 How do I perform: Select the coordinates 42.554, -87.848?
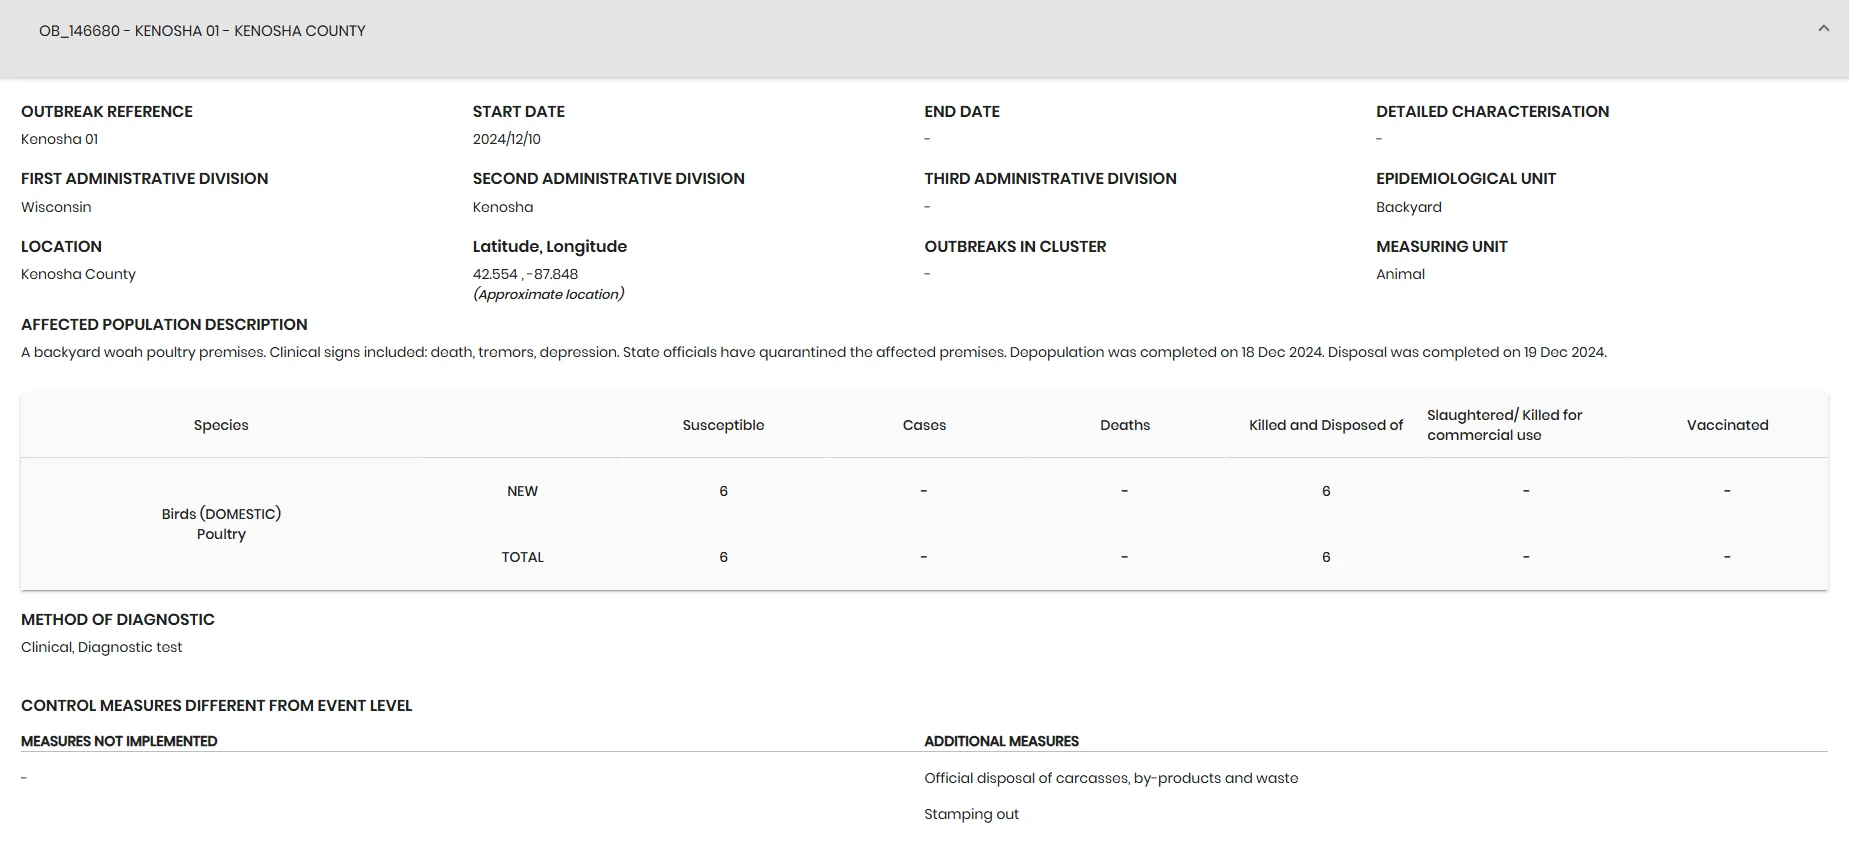(525, 274)
